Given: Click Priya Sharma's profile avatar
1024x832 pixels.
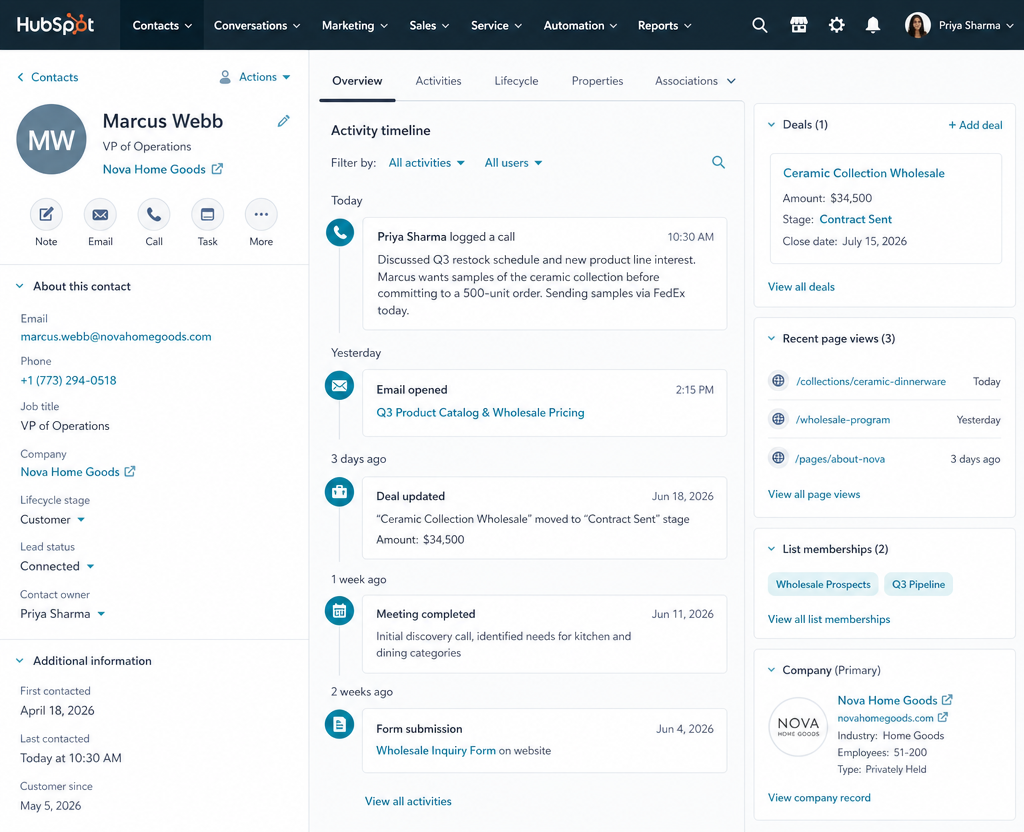Looking at the screenshot, I should (918, 25).
